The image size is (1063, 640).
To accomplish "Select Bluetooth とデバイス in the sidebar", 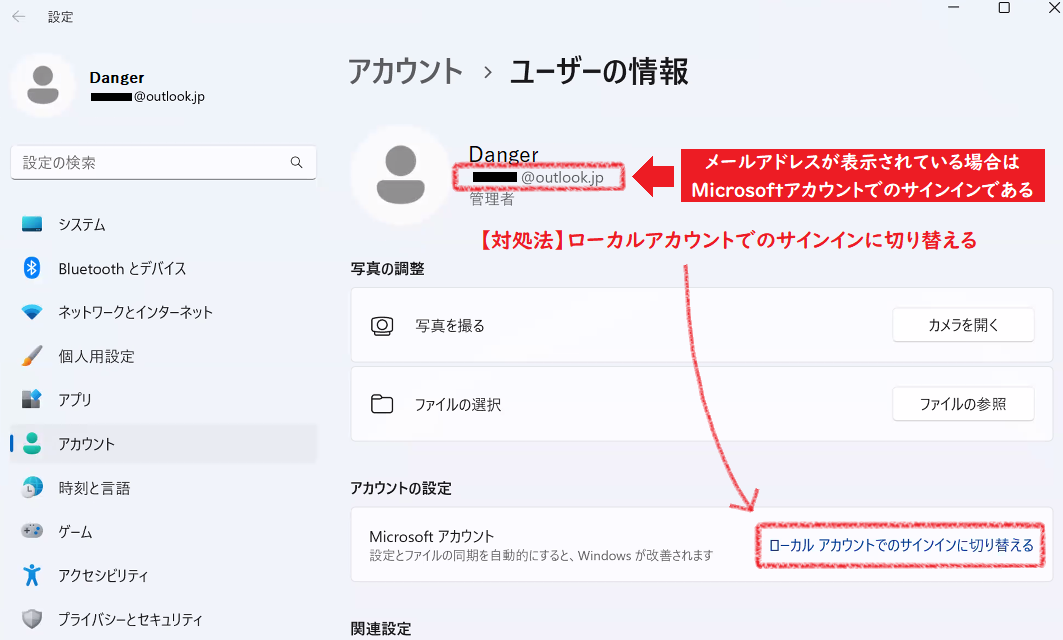I will (120, 267).
